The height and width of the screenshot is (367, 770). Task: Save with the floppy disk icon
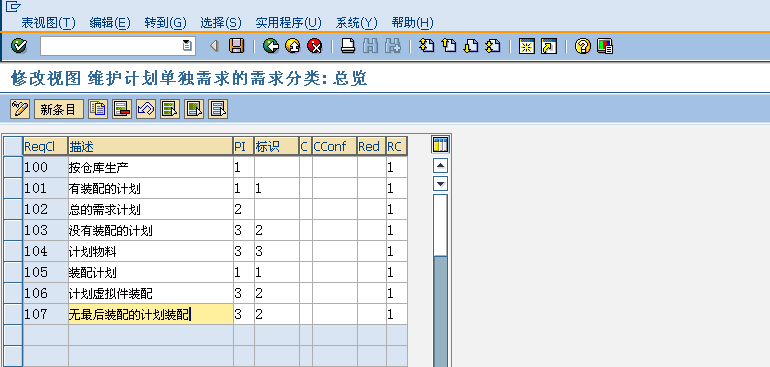click(237, 46)
